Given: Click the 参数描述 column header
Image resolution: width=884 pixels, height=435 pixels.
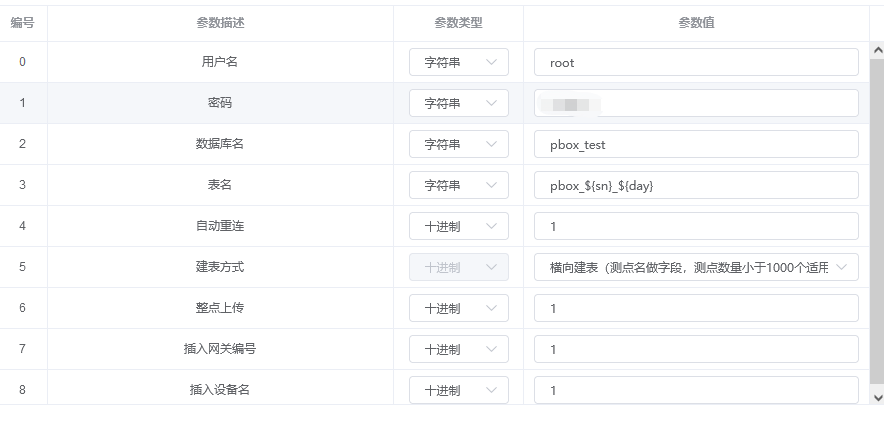Looking at the screenshot, I should pyautogui.click(x=220, y=23).
